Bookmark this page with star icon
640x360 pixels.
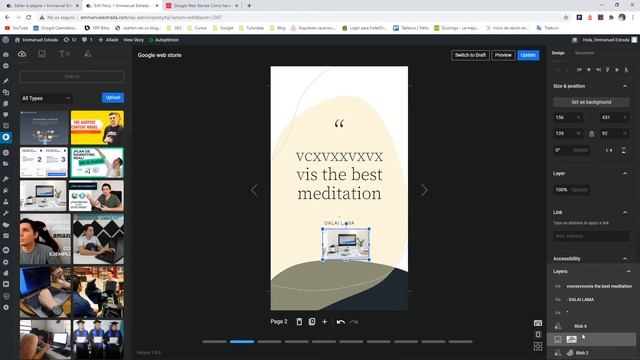coord(566,18)
